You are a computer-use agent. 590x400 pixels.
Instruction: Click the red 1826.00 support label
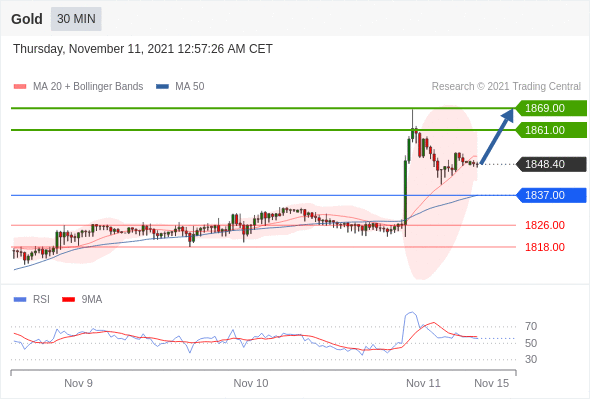click(x=545, y=225)
